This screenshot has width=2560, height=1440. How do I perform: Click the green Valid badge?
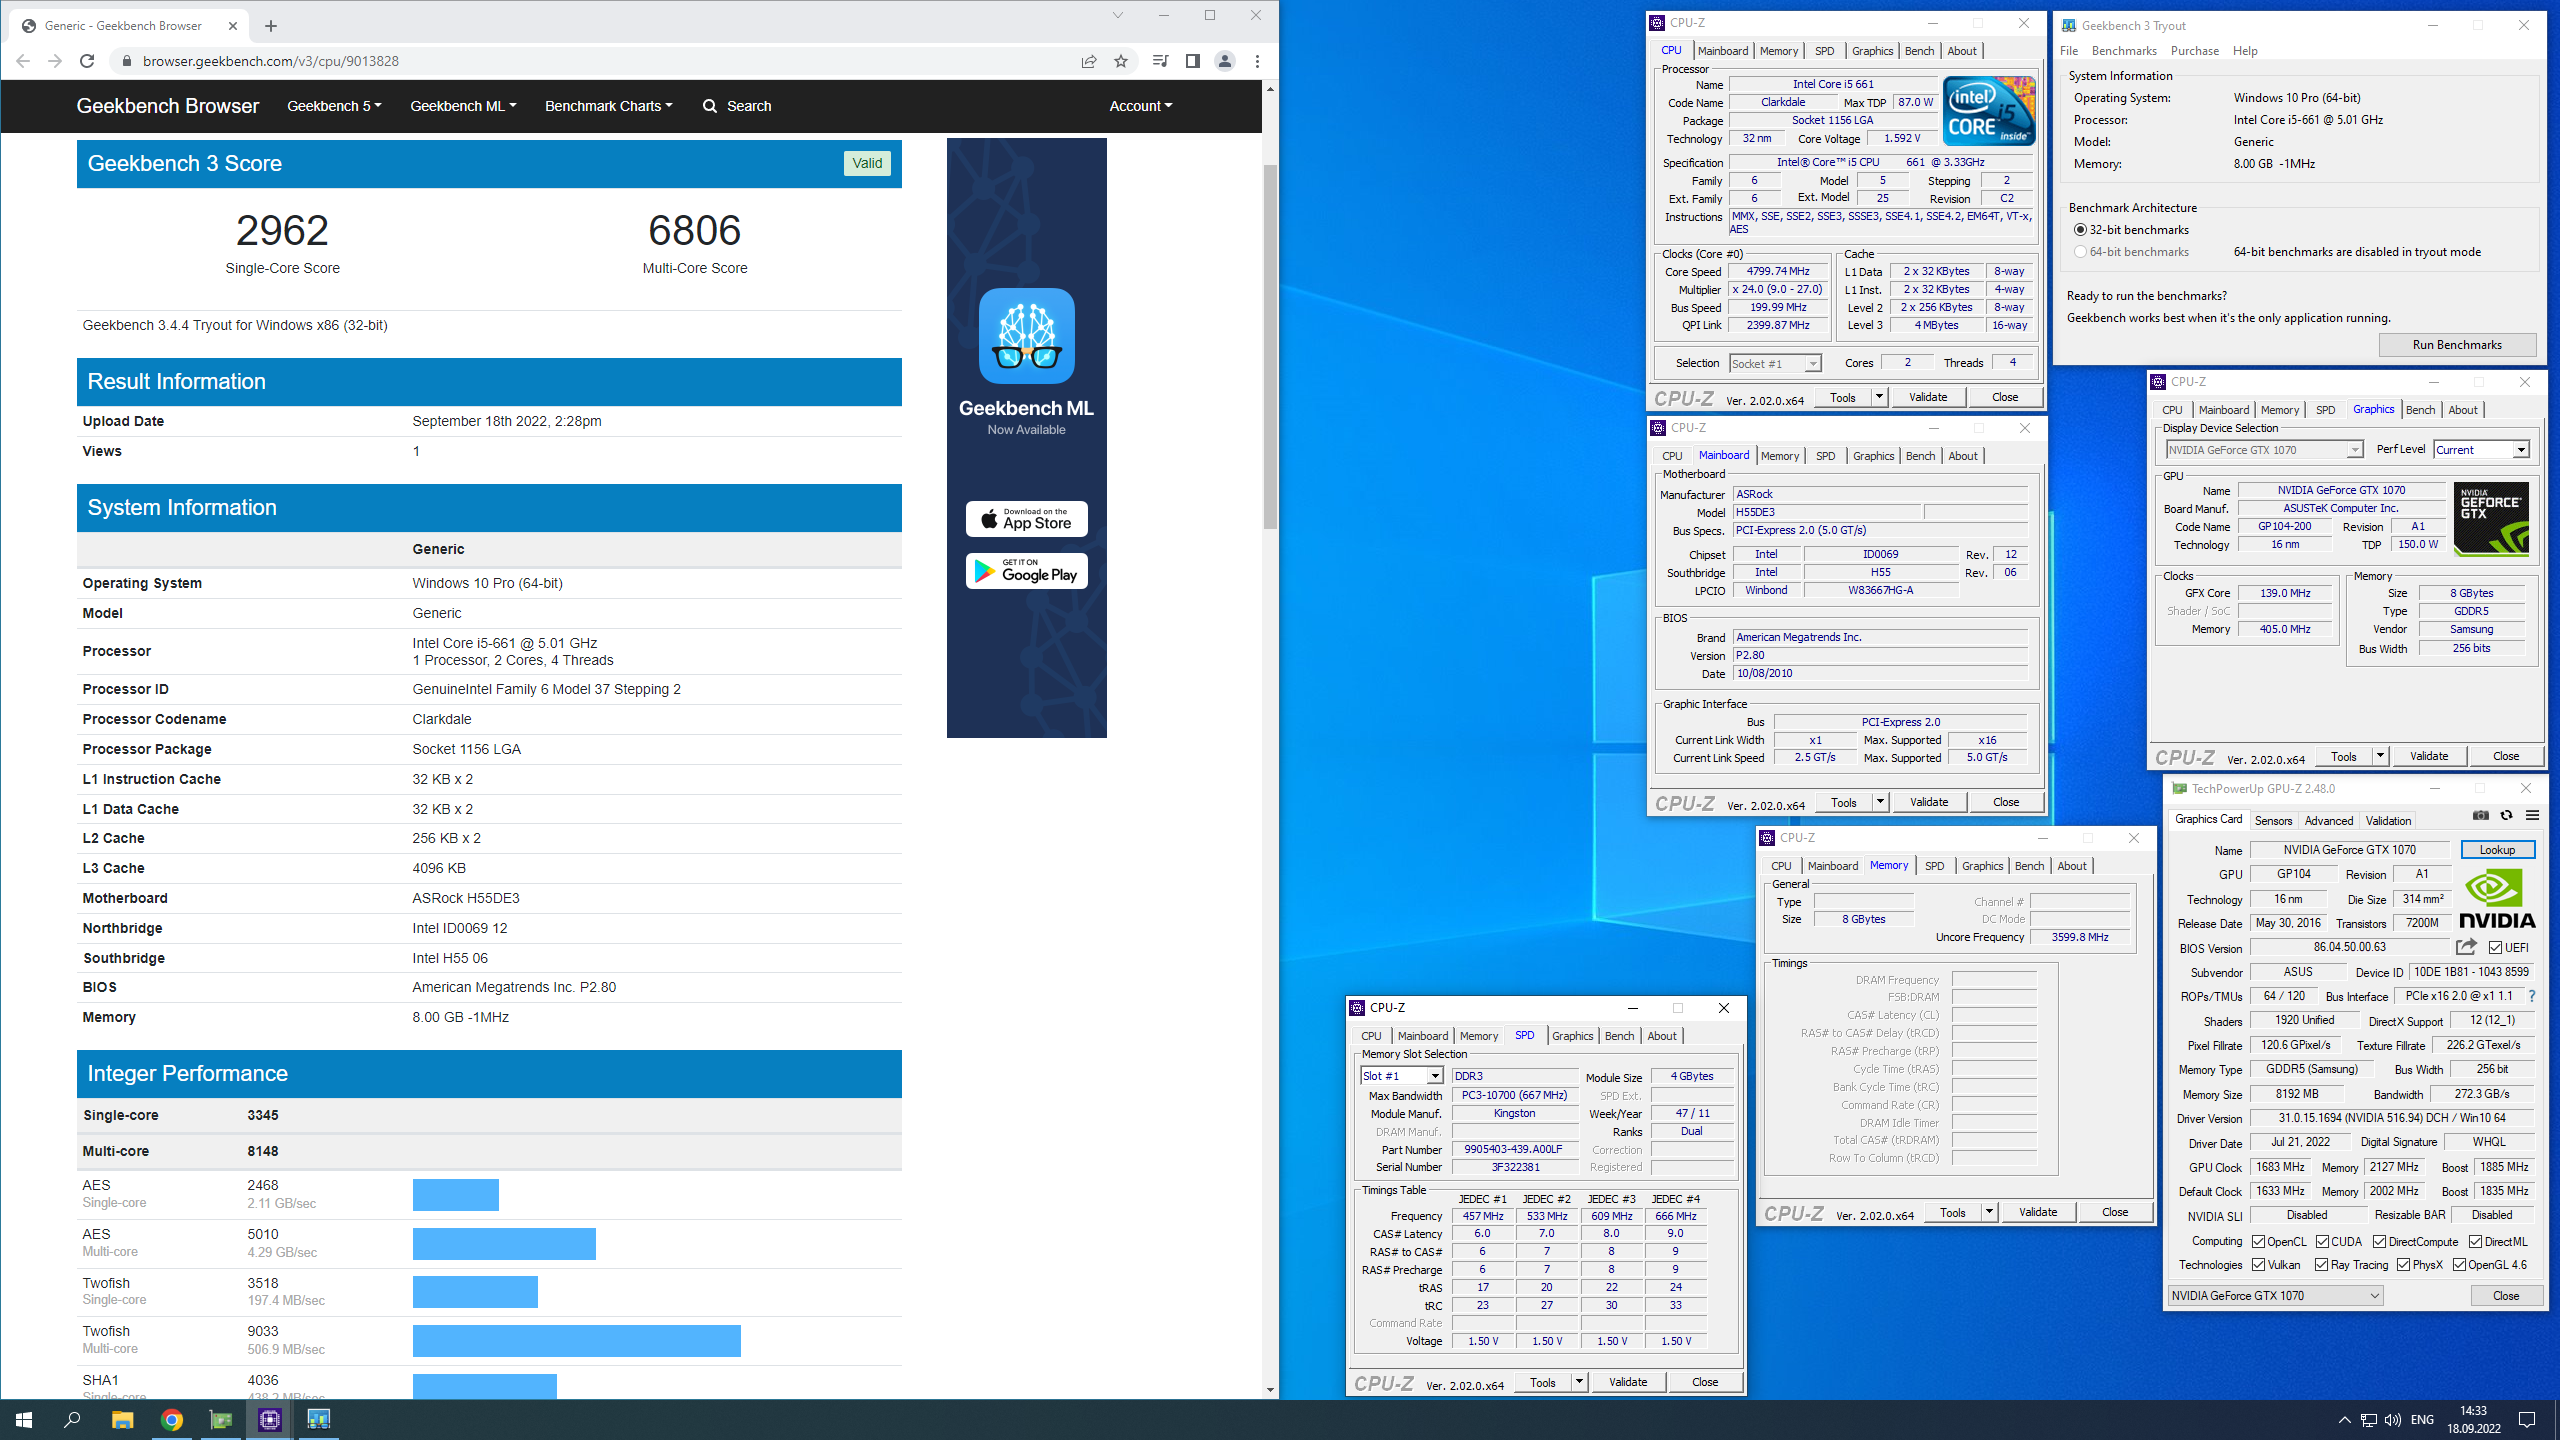(867, 164)
